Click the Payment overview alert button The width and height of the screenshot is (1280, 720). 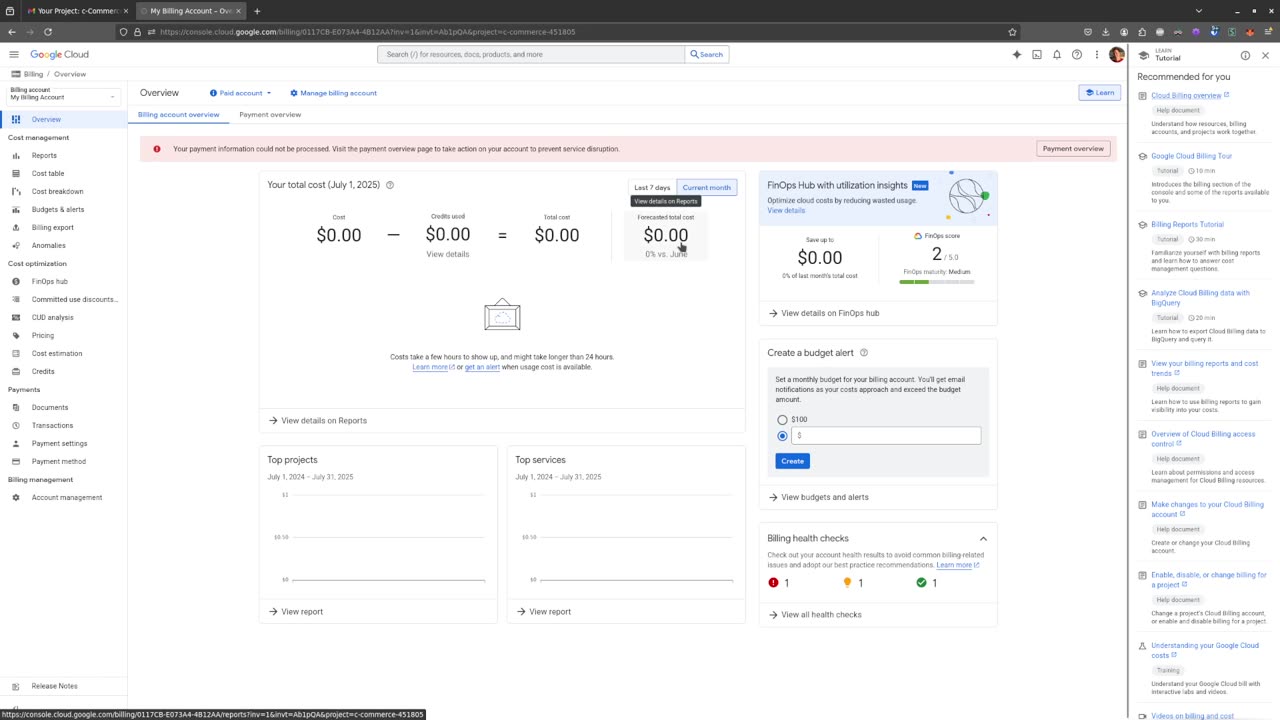pos(1073,149)
